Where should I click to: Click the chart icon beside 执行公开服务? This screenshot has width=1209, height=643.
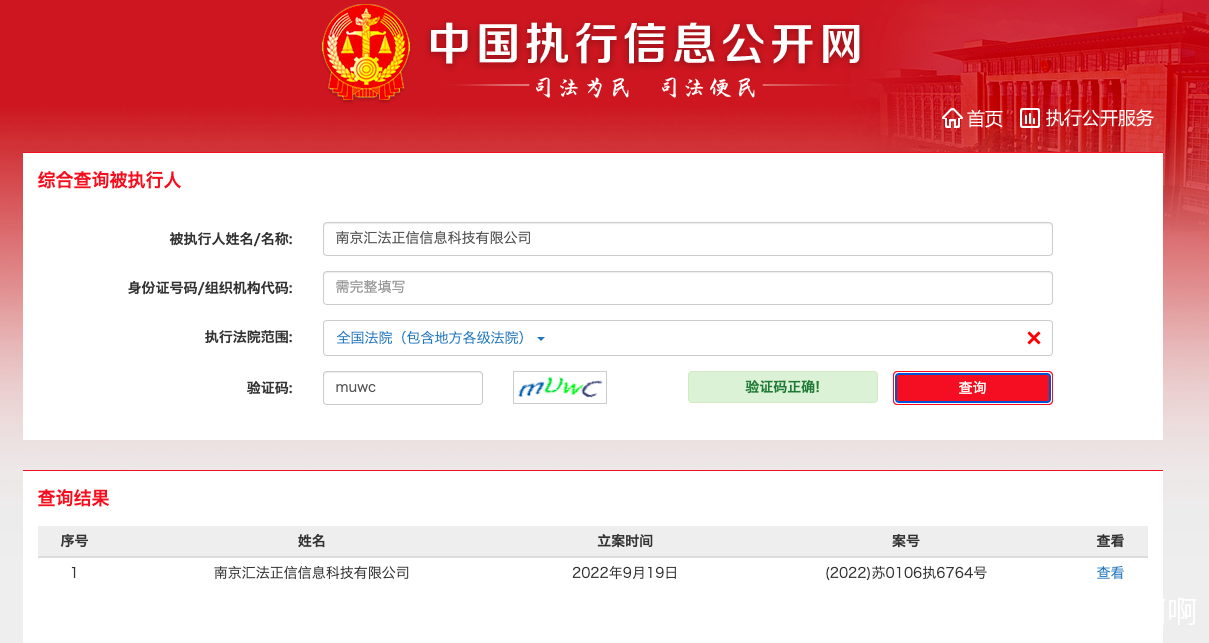tap(1030, 118)
